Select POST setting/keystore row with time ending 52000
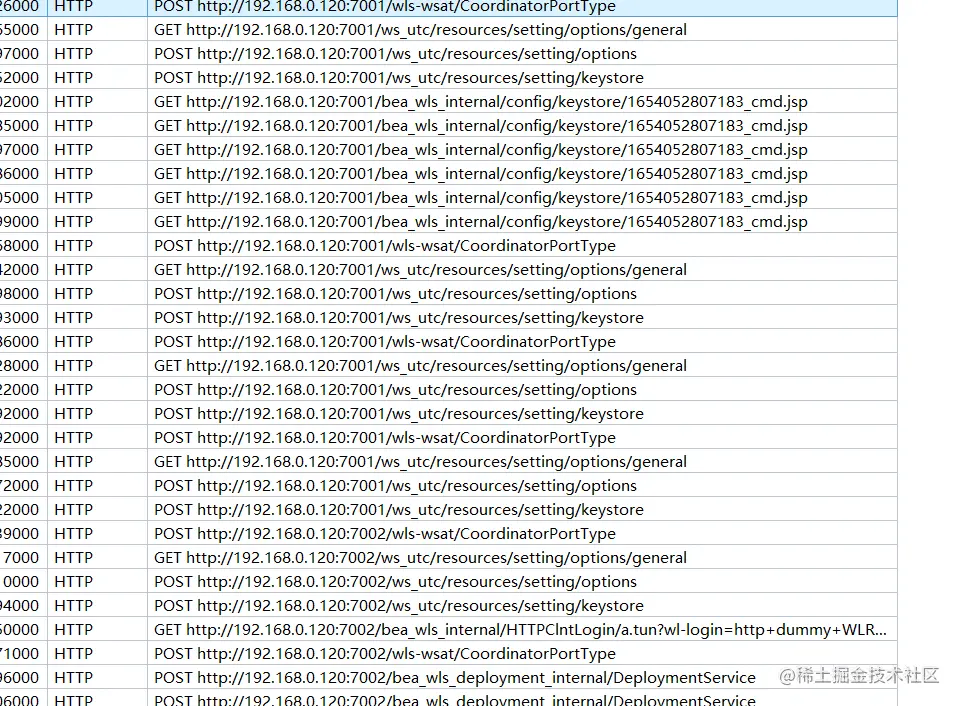The image size is (960, 706). click(448, 78)
